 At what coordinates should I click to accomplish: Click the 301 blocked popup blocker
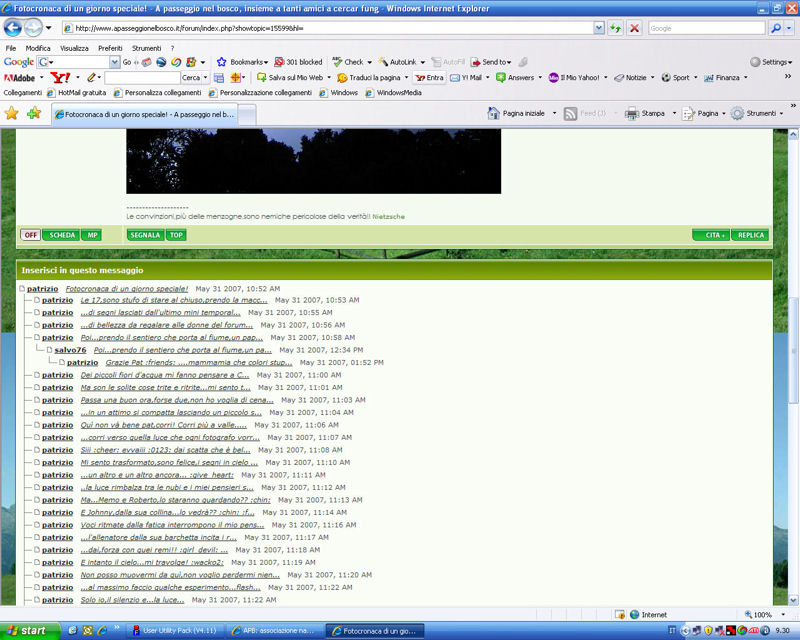tap(298, 62)
